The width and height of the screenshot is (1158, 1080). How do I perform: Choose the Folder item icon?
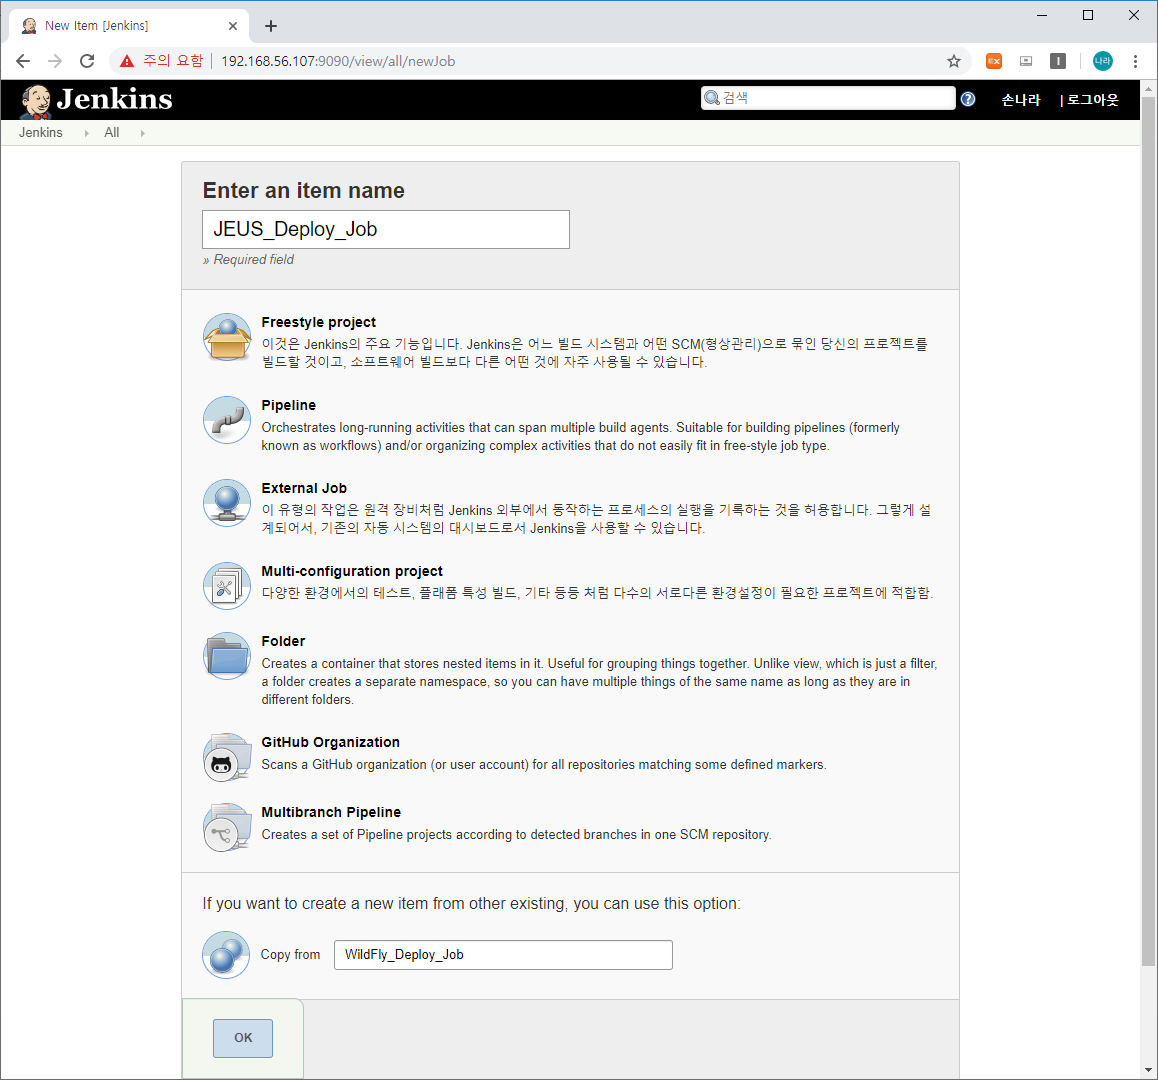[227, 656]
